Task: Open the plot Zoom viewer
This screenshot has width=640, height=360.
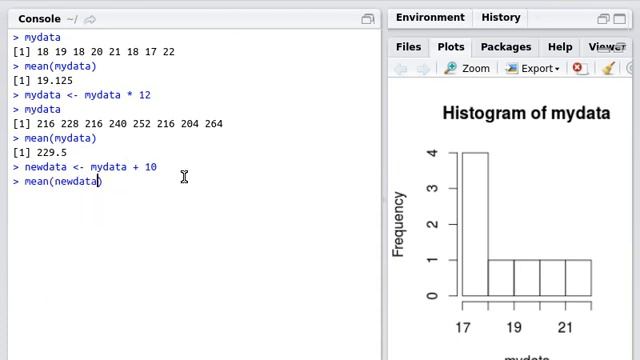Action: (467, 68)
